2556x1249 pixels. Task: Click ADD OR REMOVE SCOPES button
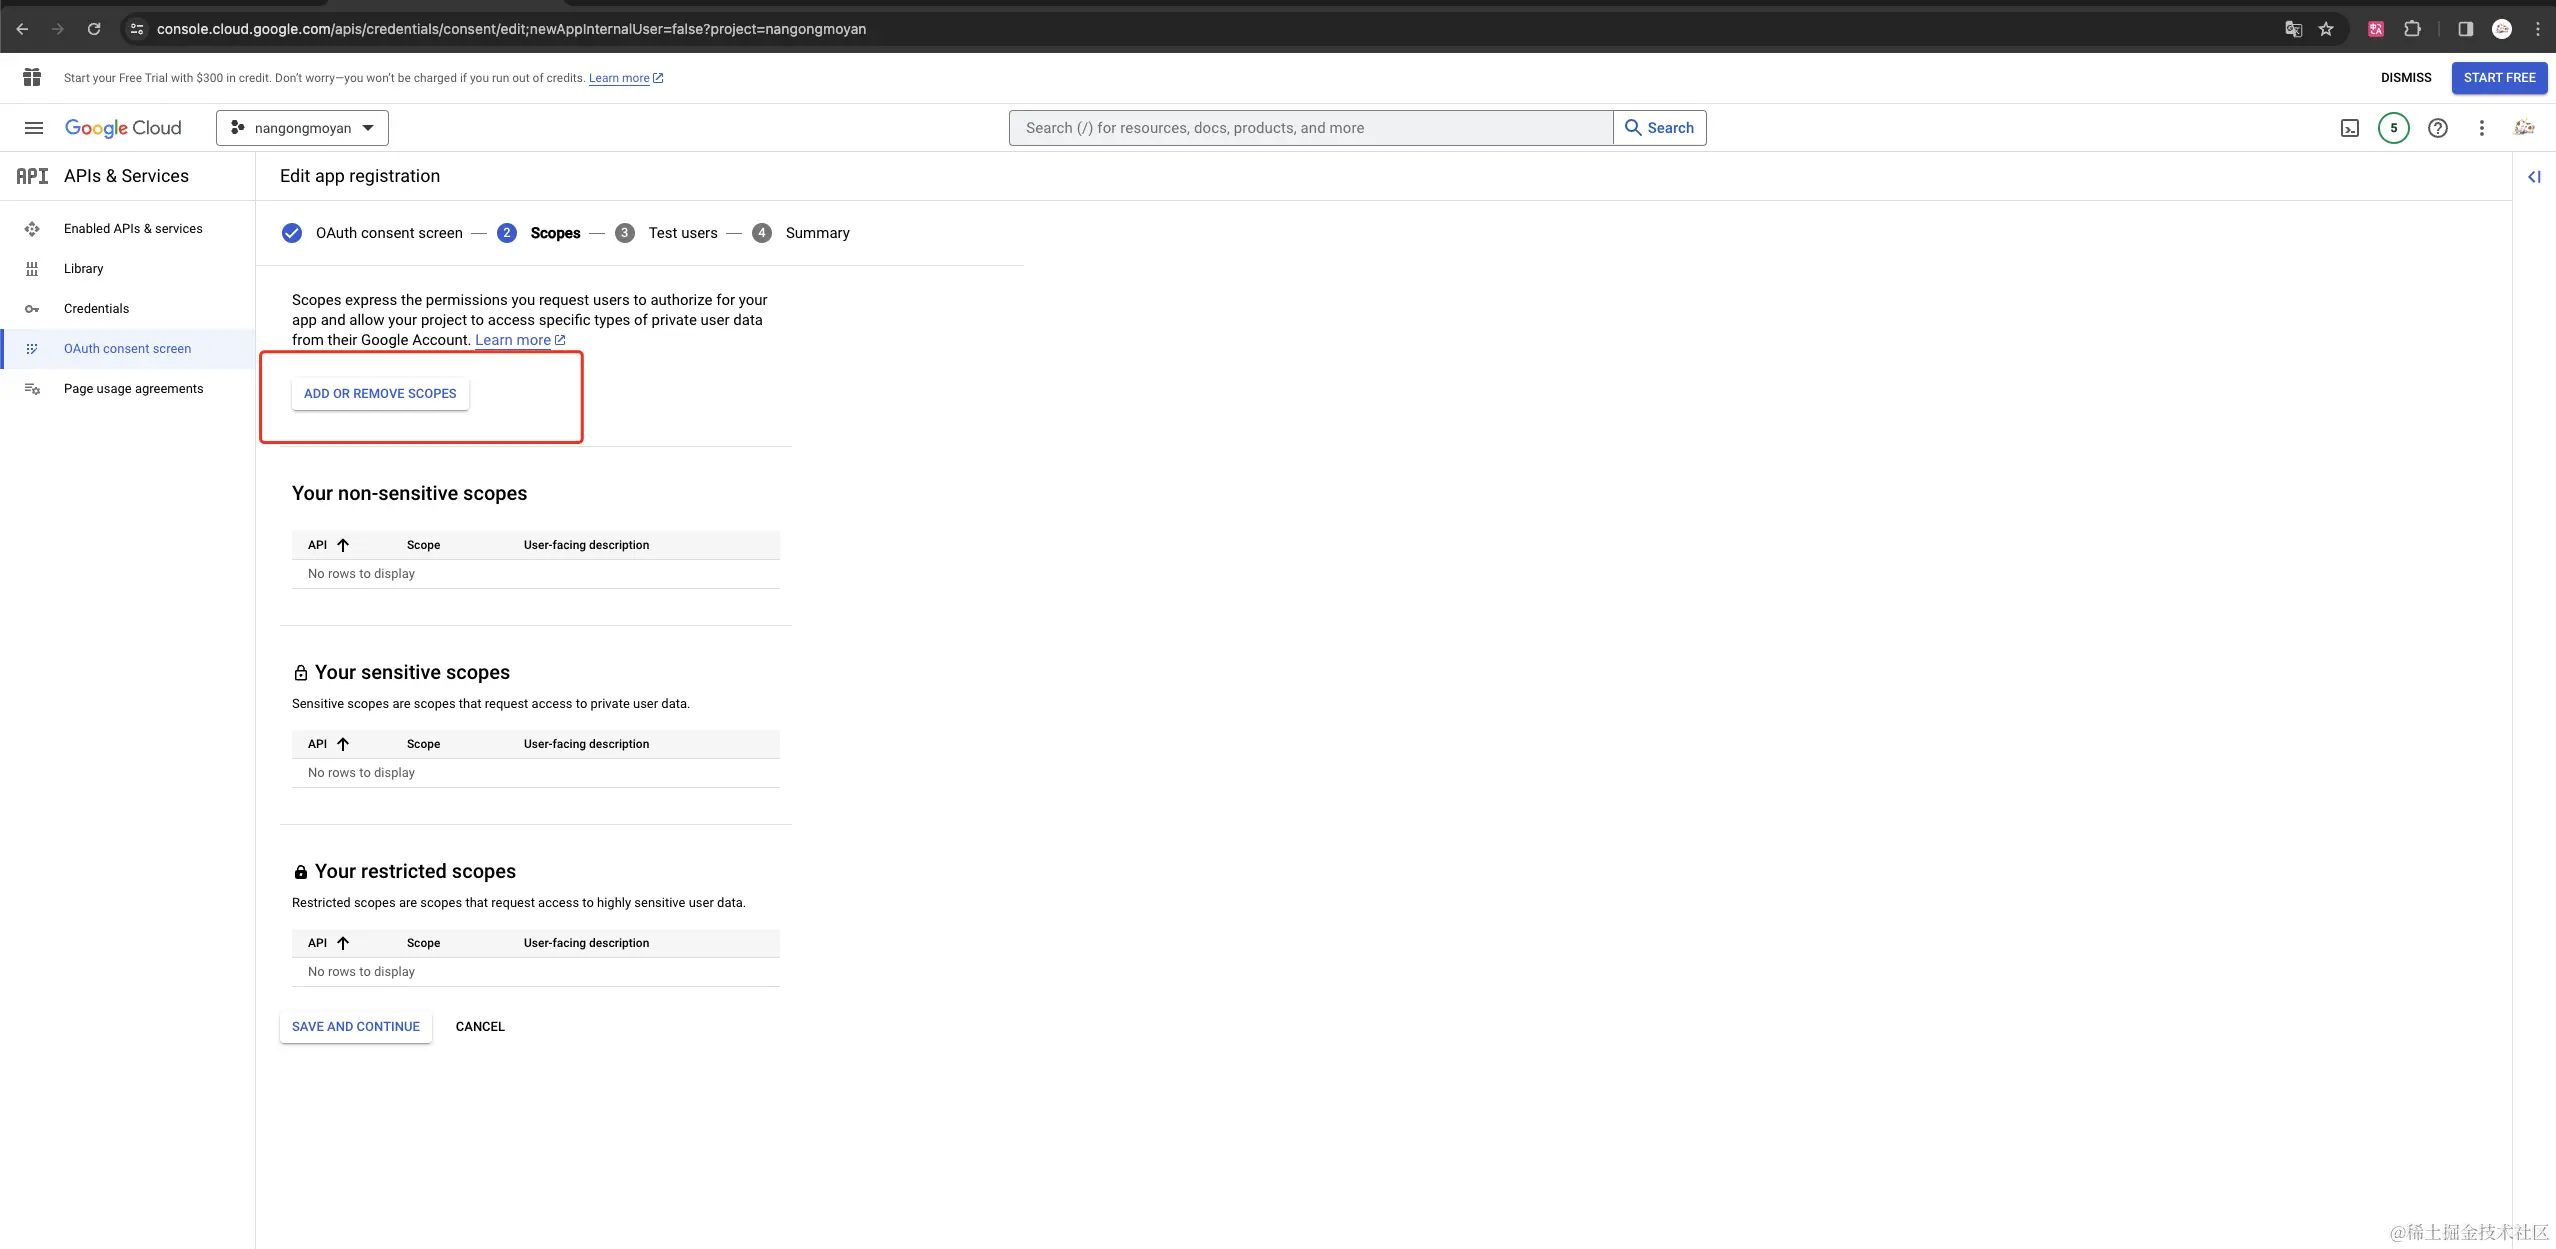pyautogui.click(x=380, y=394)
